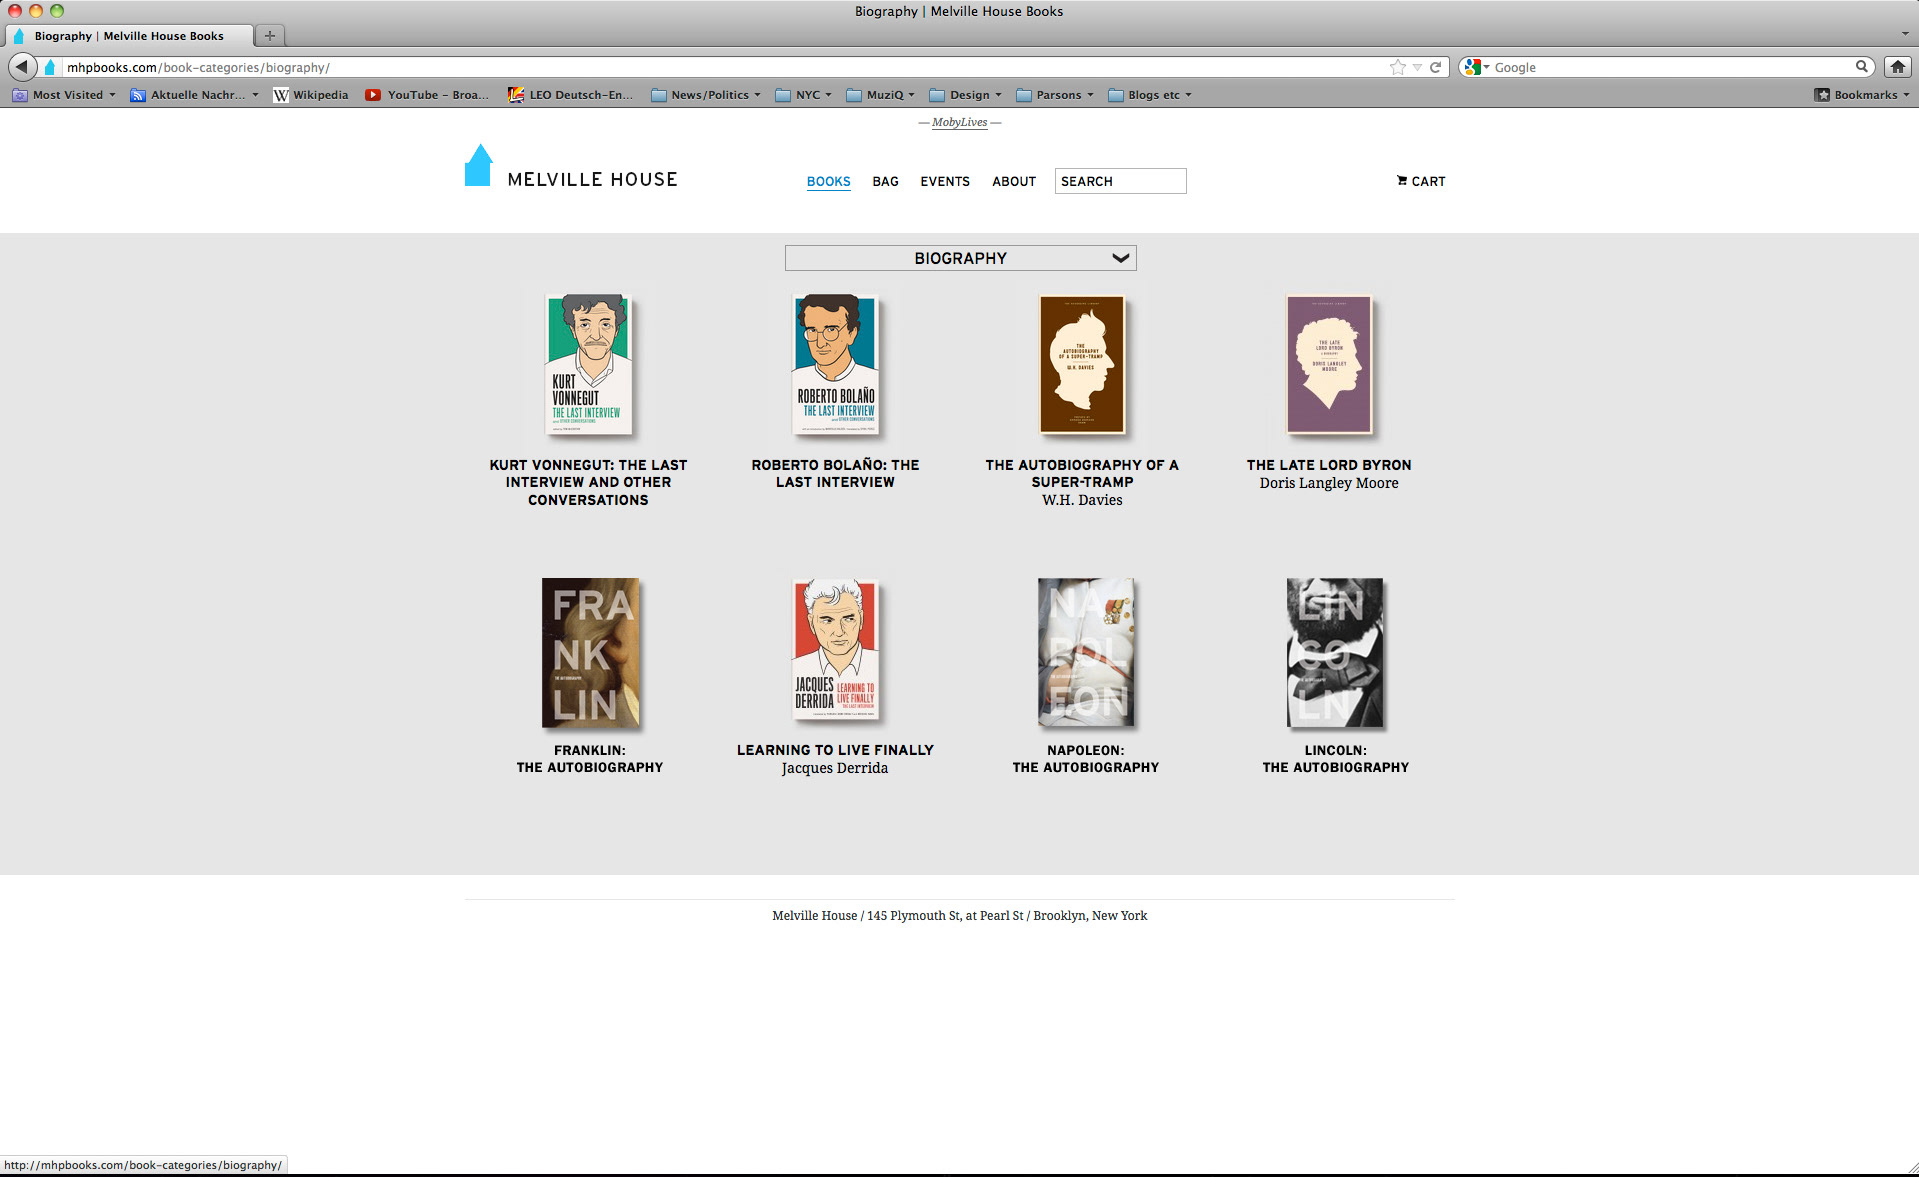Open the Lincoln autobiography cover
1919x1177 pixels.
(1335, 653)
